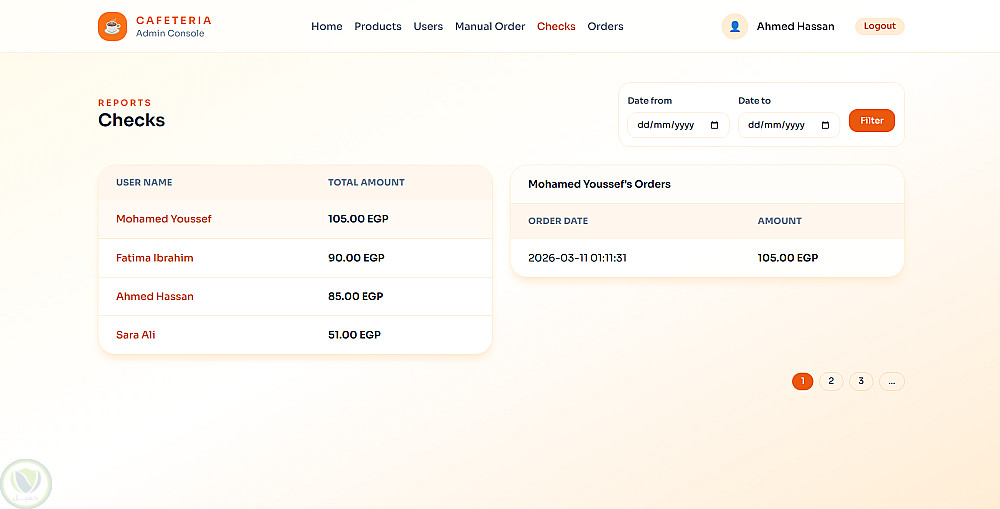Click the 85.00 EGP total amount
This screenshot has height=509, width=1000.
coord(355,296)
